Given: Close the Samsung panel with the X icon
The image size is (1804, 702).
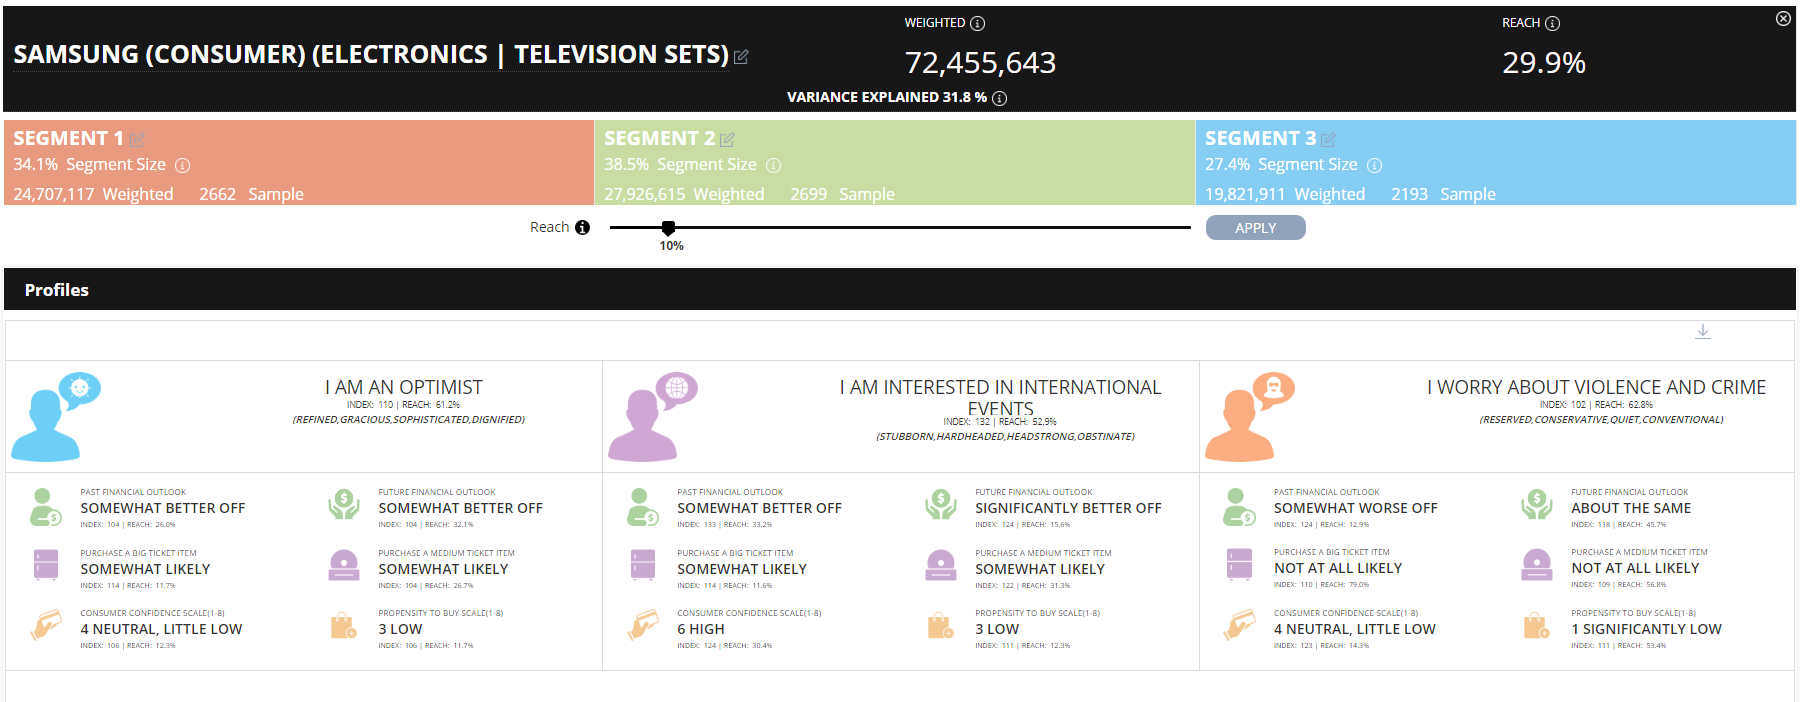Looking at the screenshot, I should 1783,19.
